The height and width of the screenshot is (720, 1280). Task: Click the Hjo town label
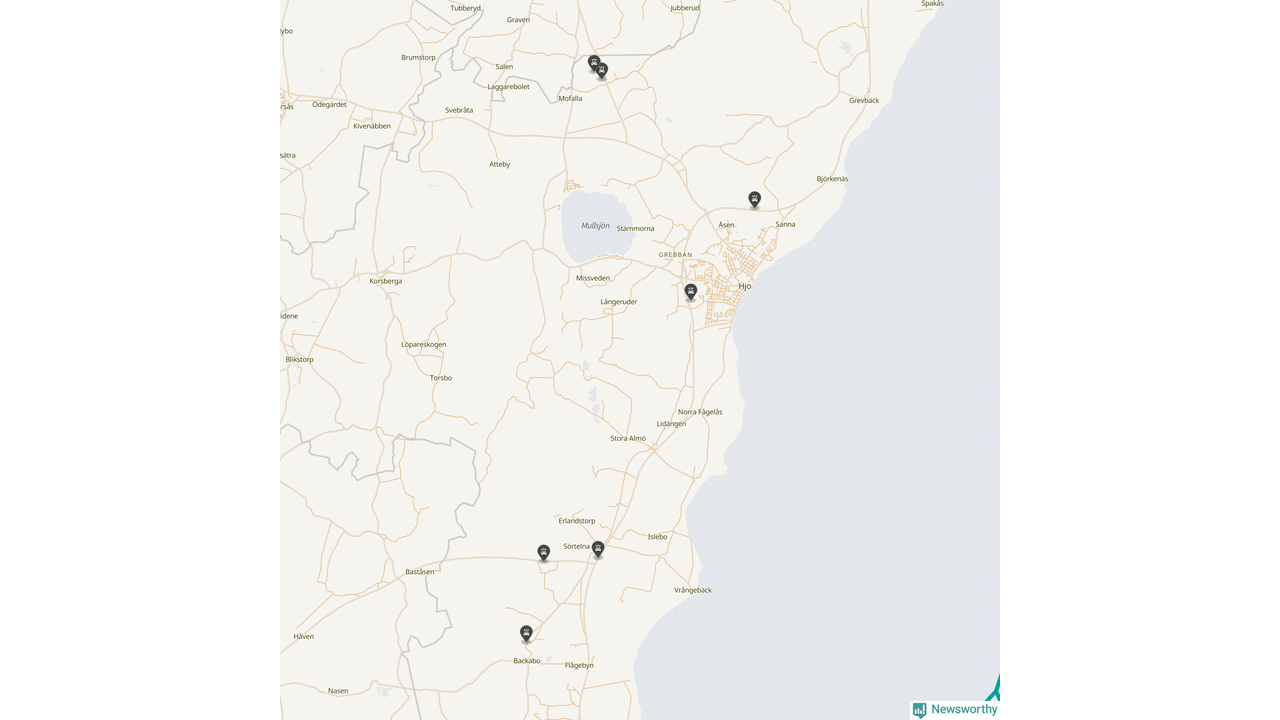(744, 286)
